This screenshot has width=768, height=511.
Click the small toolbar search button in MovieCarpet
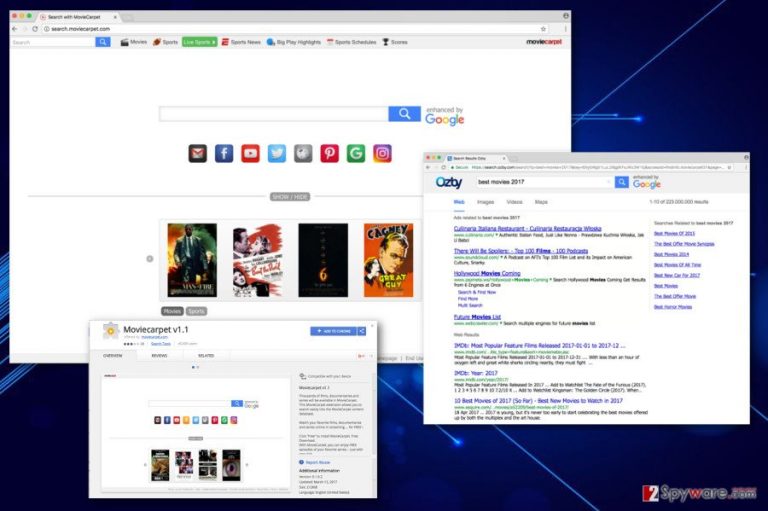coord(103,42)
